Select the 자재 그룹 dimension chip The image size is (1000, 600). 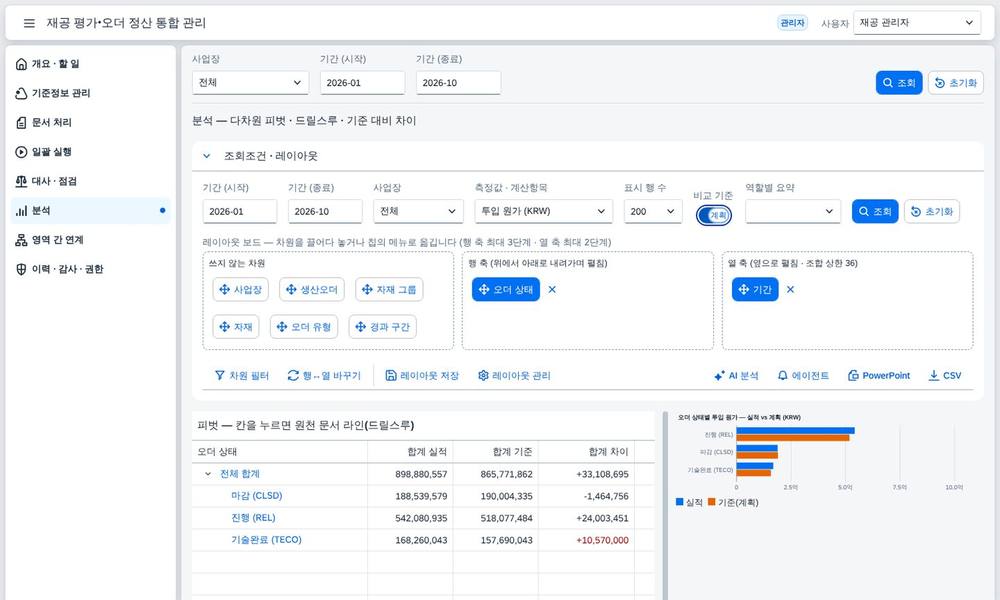point(389,289)
